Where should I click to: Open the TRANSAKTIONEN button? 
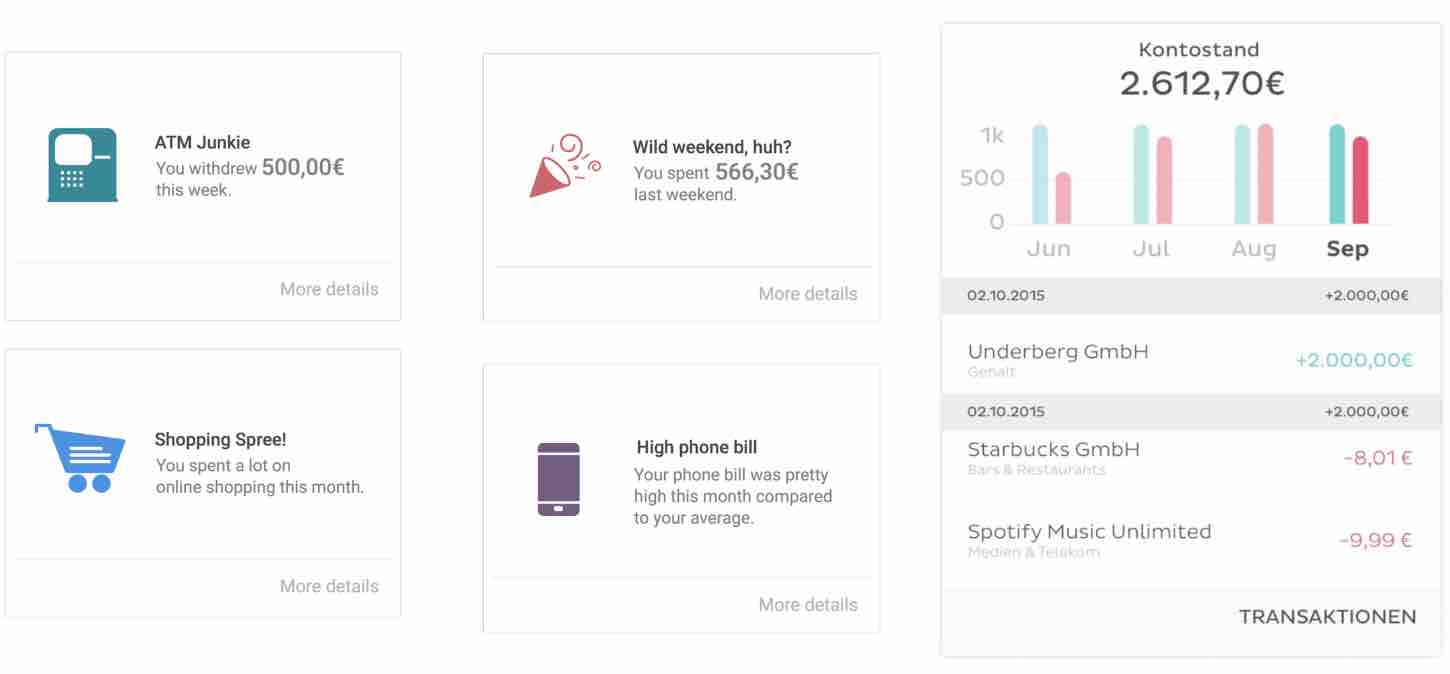[1327, 617]
